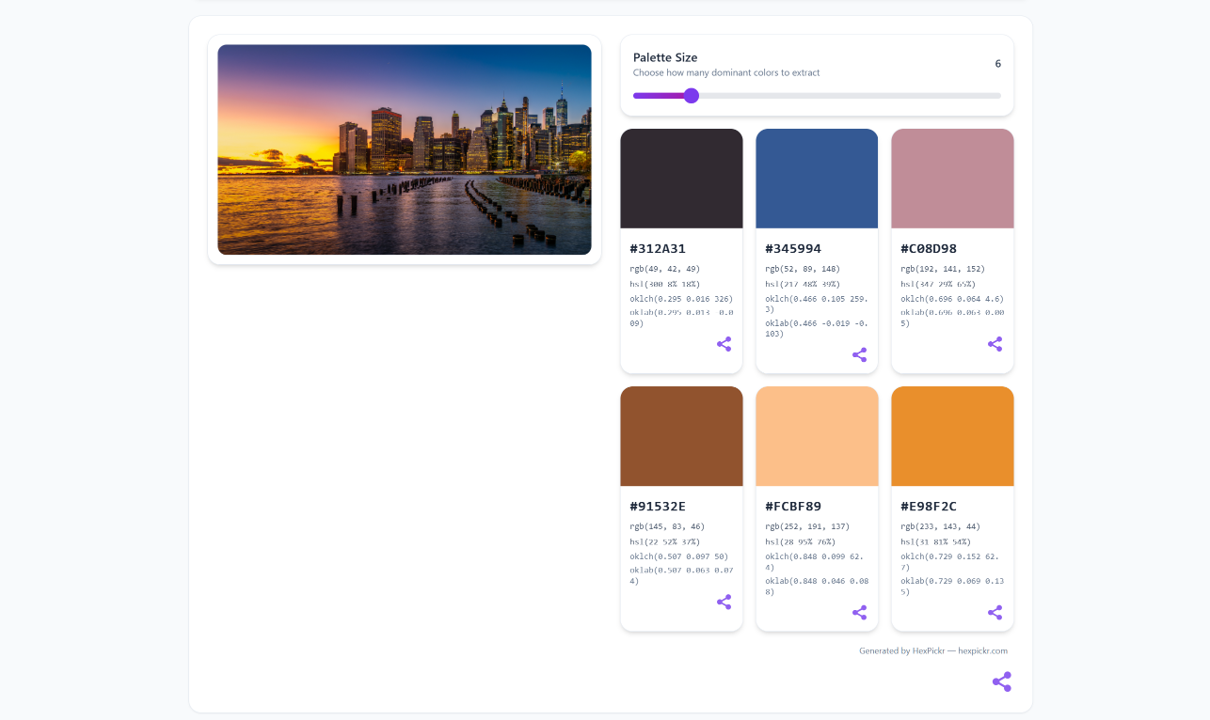The width and height of the screenshot is (1210, 720).
Task: Click the share icon on the #FCBF89 card
Action: click(859, 611)
